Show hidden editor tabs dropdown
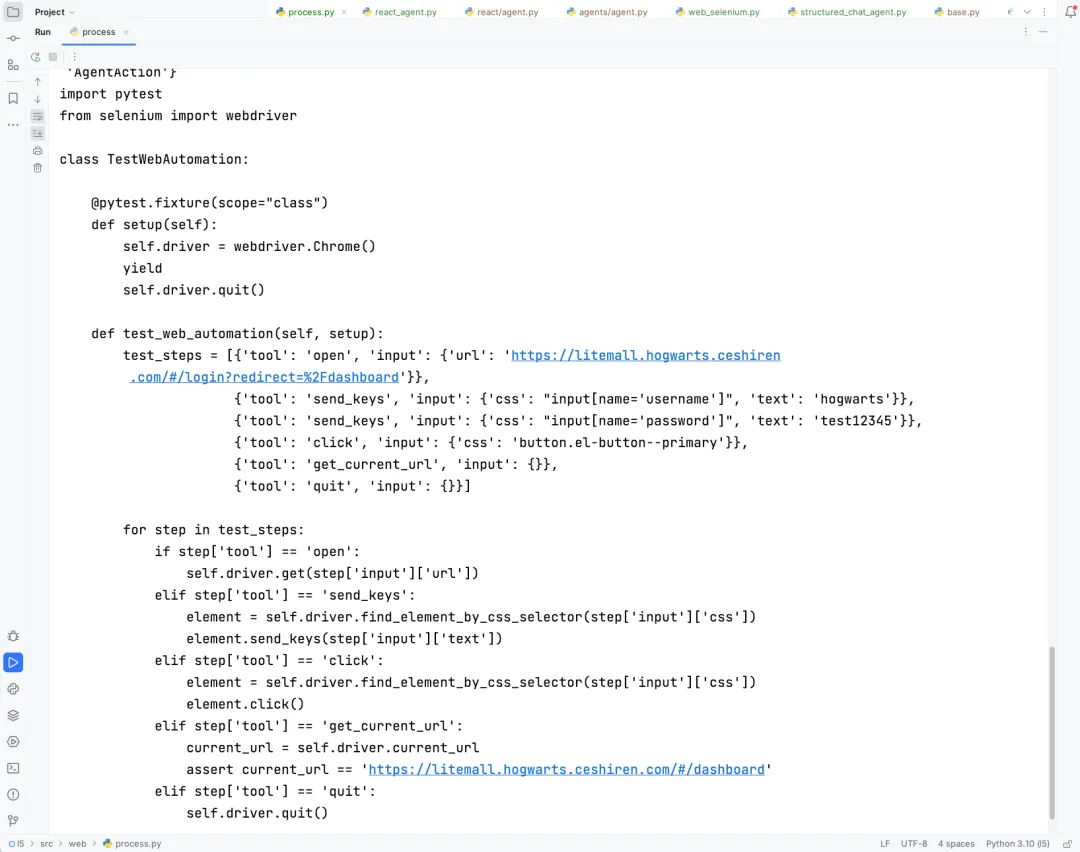This screenshot has height=852, width=1080. (1027, 12)
